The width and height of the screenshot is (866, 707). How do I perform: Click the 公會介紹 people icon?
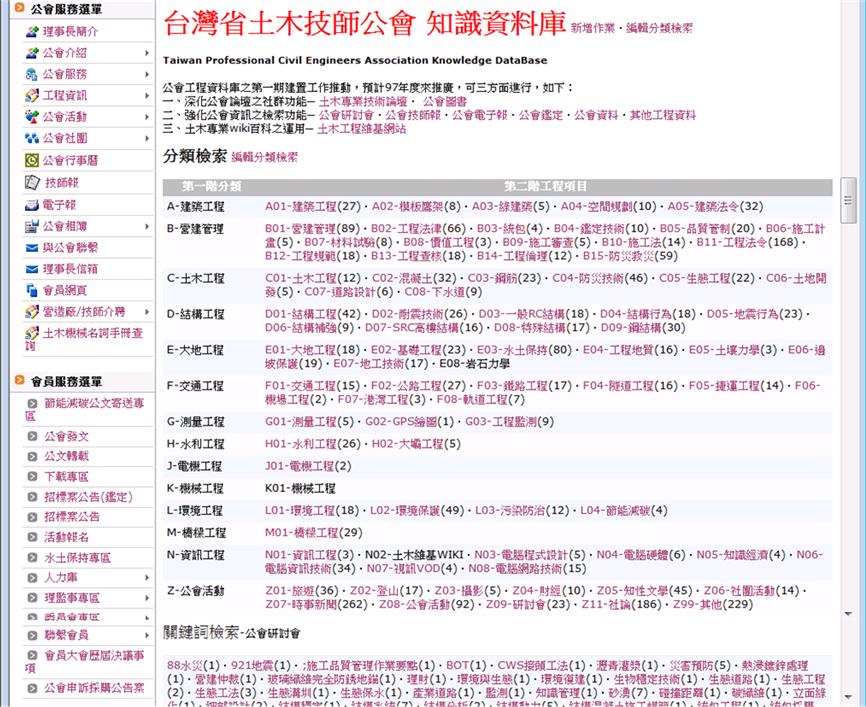(31, 53)
